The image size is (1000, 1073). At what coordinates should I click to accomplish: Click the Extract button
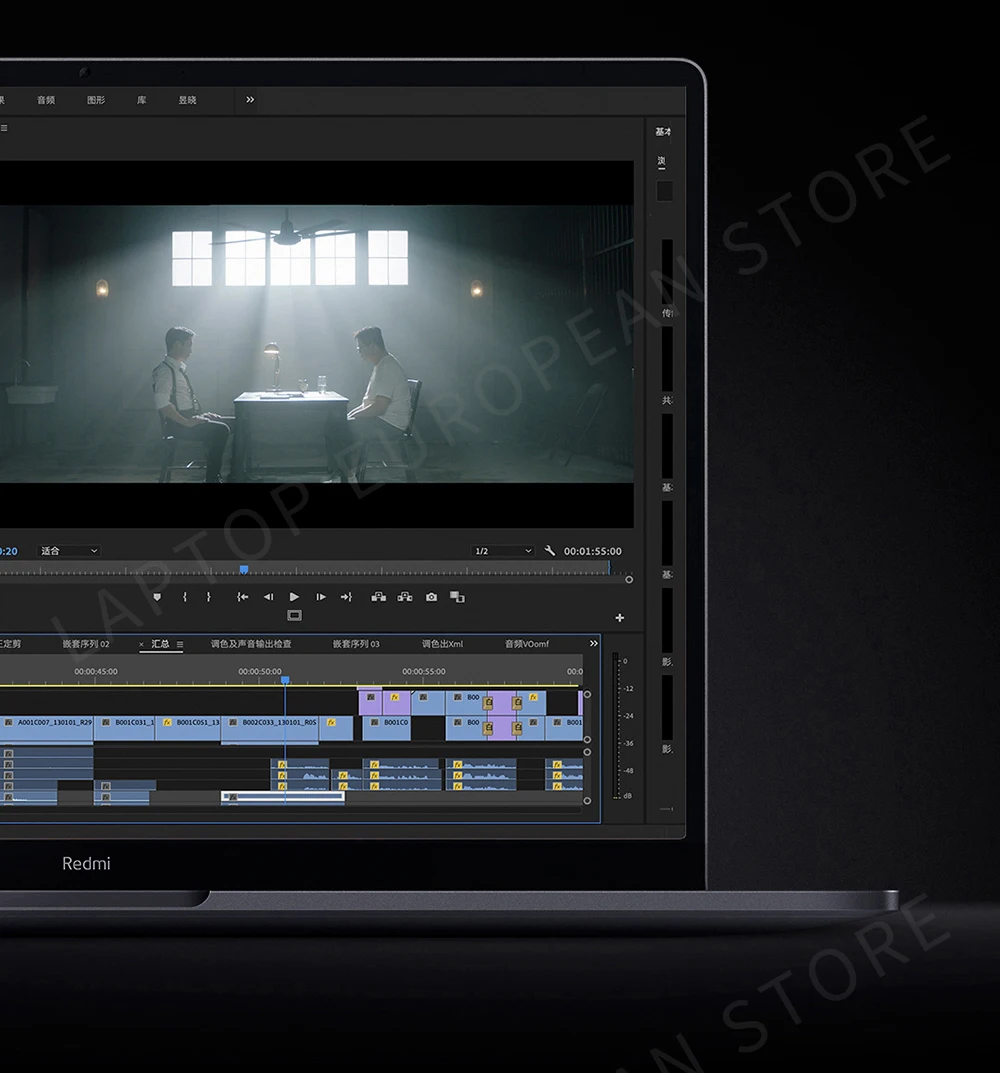tap(405, 597)
